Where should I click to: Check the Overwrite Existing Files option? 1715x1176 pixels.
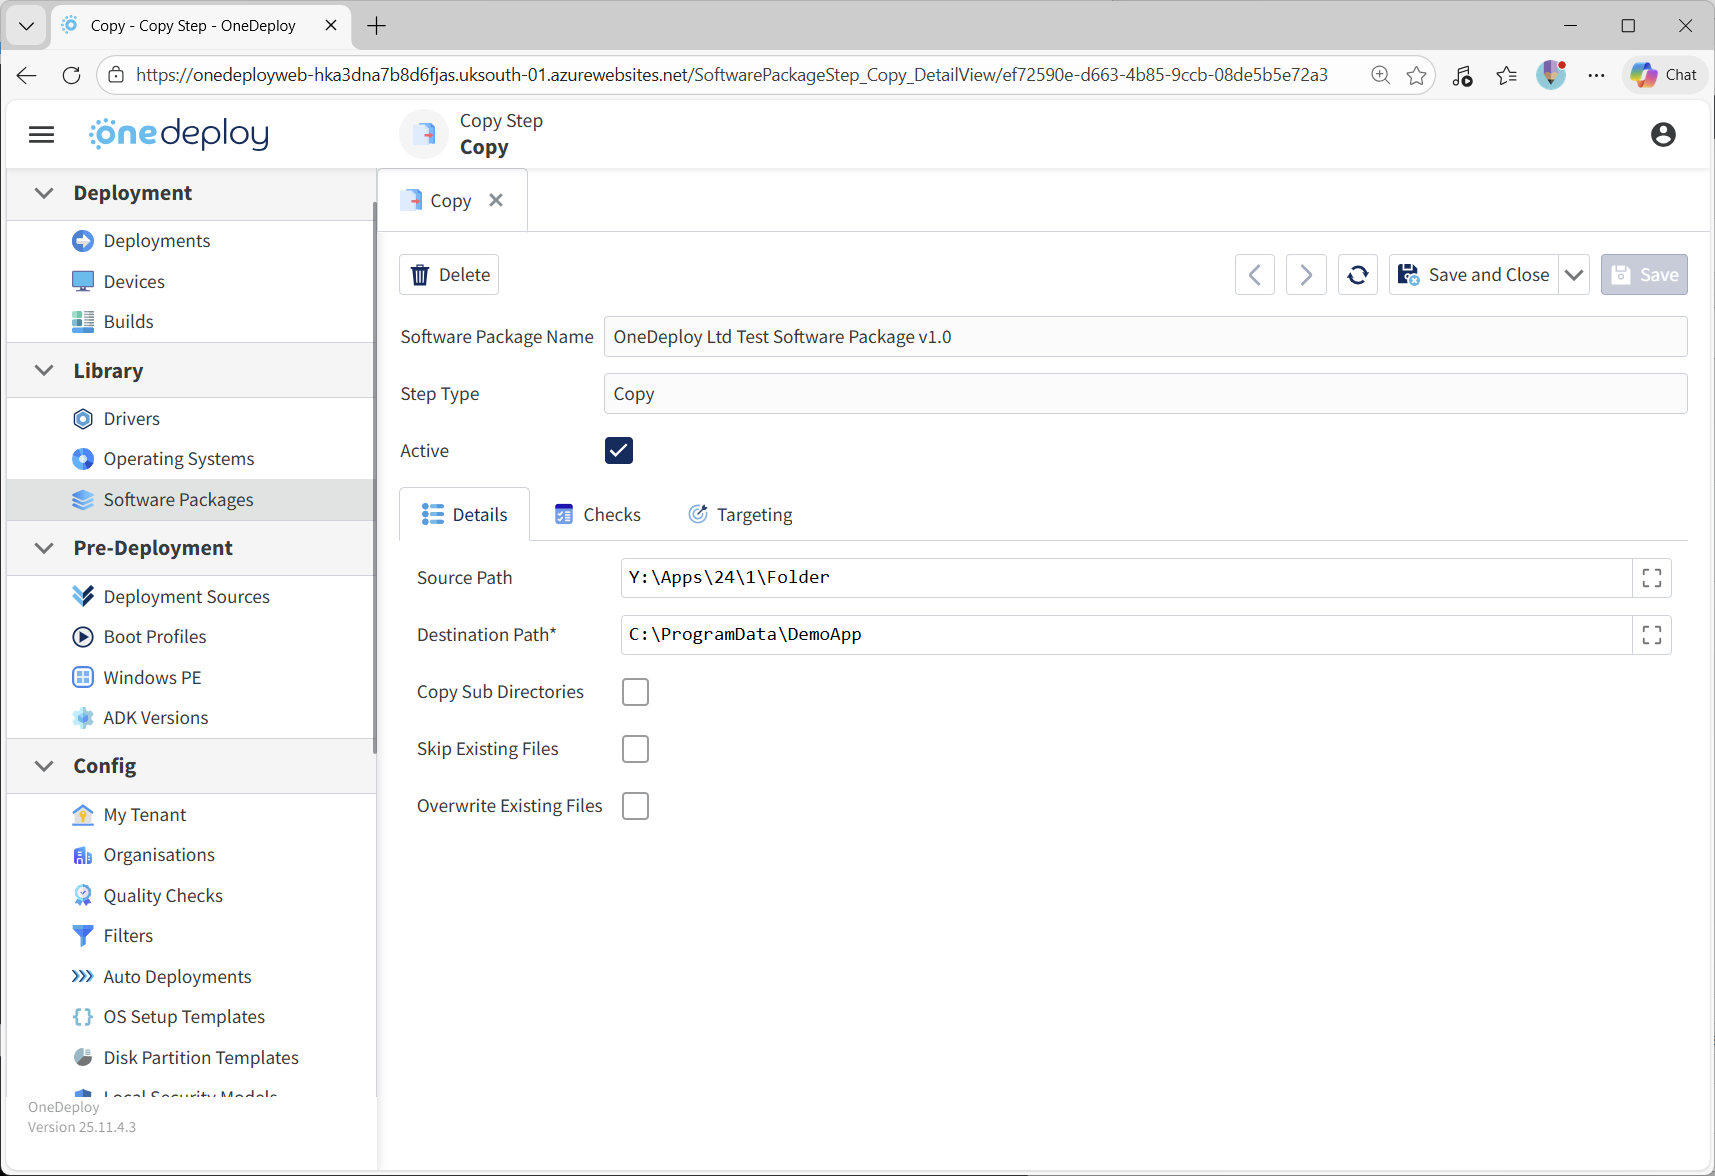(x=635, y=806)
